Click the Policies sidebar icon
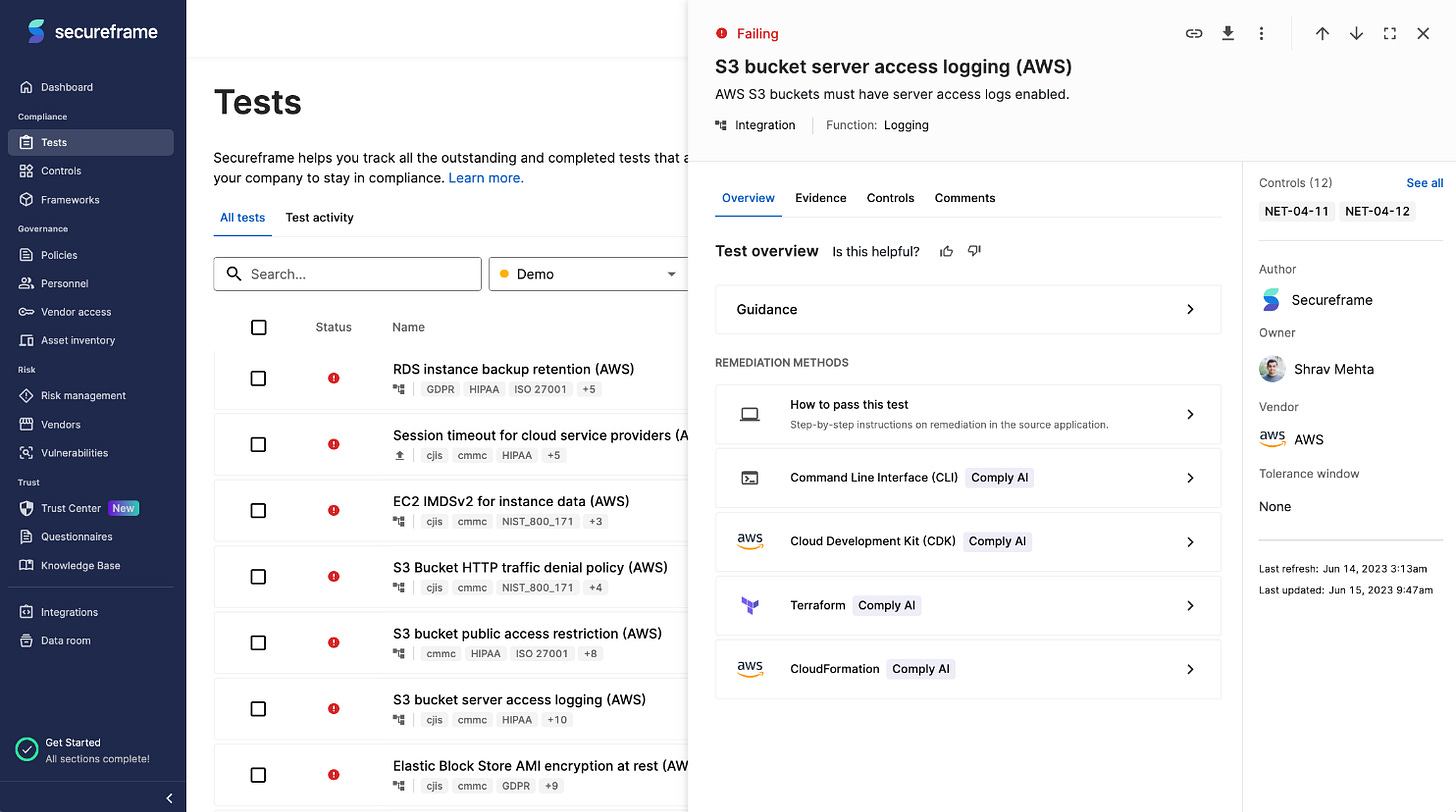This screenshot has height=812, width=1456. [27, 255]
